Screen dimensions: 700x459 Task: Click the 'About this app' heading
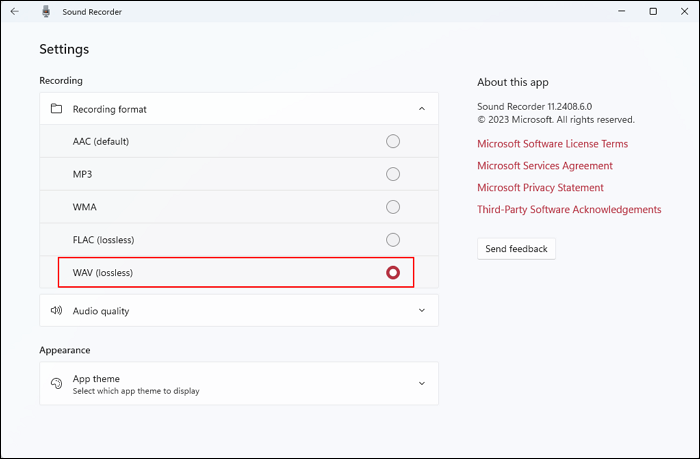click(x=512, y=83)
